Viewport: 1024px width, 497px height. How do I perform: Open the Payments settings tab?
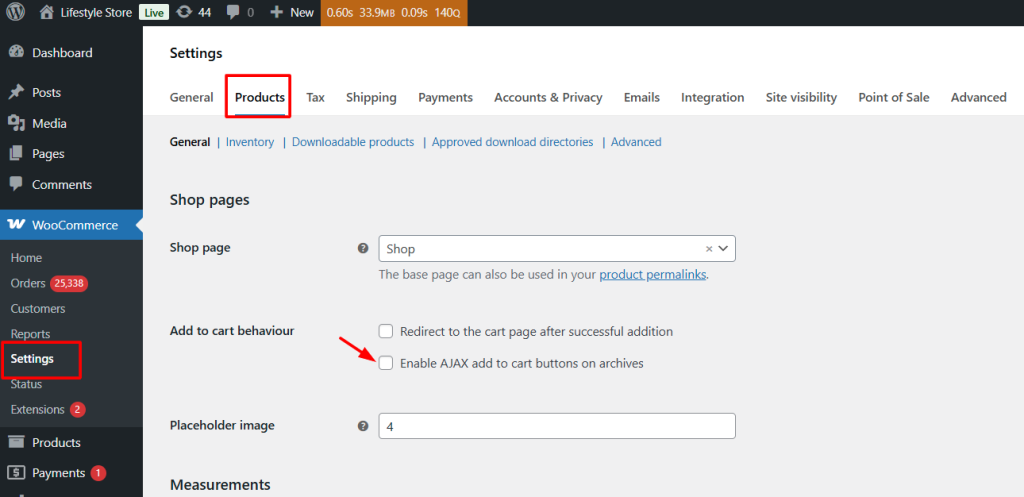coord(445,97)
